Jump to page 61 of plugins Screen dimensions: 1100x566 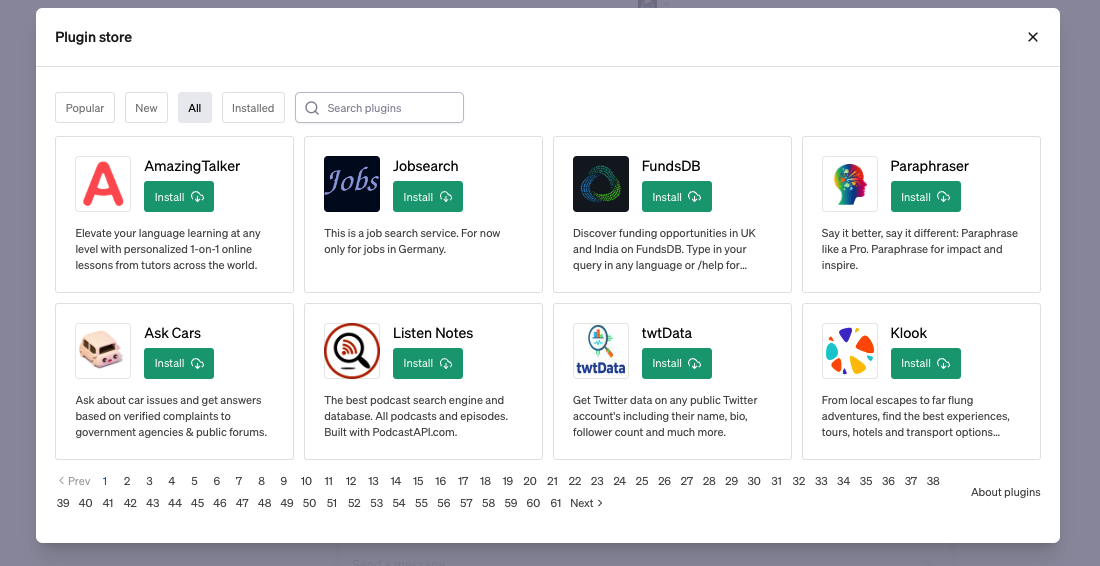(x=556, y=503)
